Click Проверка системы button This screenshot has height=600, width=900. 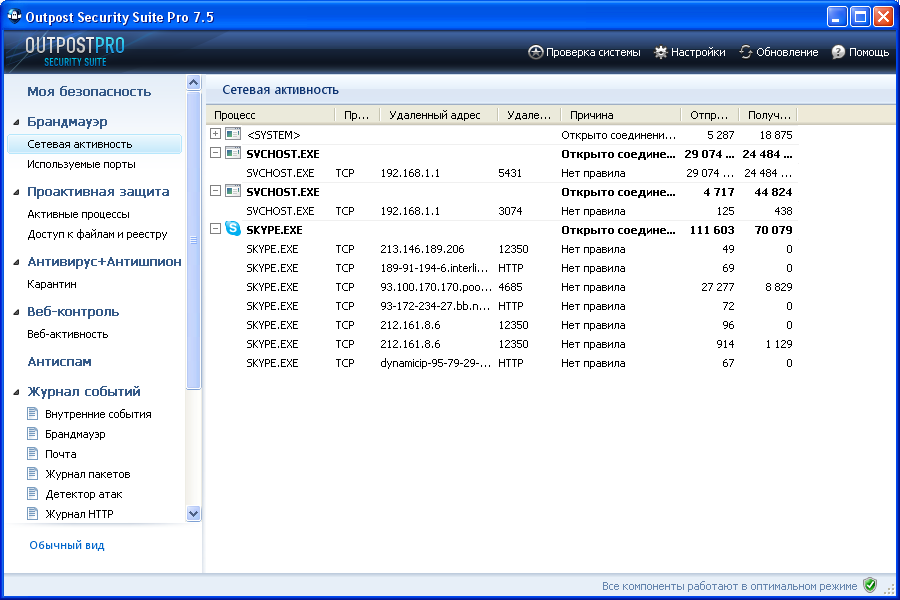(x=584, y=52)
